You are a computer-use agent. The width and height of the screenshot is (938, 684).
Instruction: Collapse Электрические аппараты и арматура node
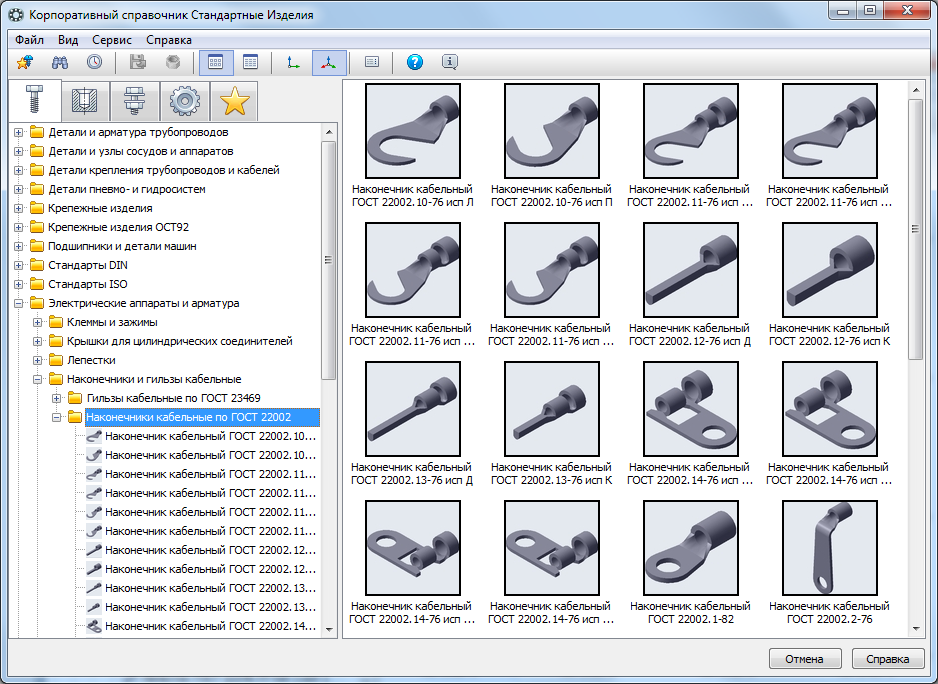pos(19,303)
